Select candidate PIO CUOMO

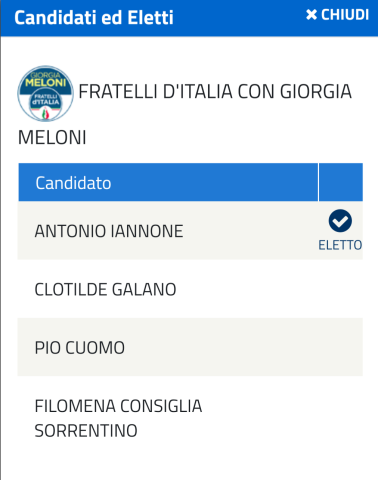click(80, 348)
